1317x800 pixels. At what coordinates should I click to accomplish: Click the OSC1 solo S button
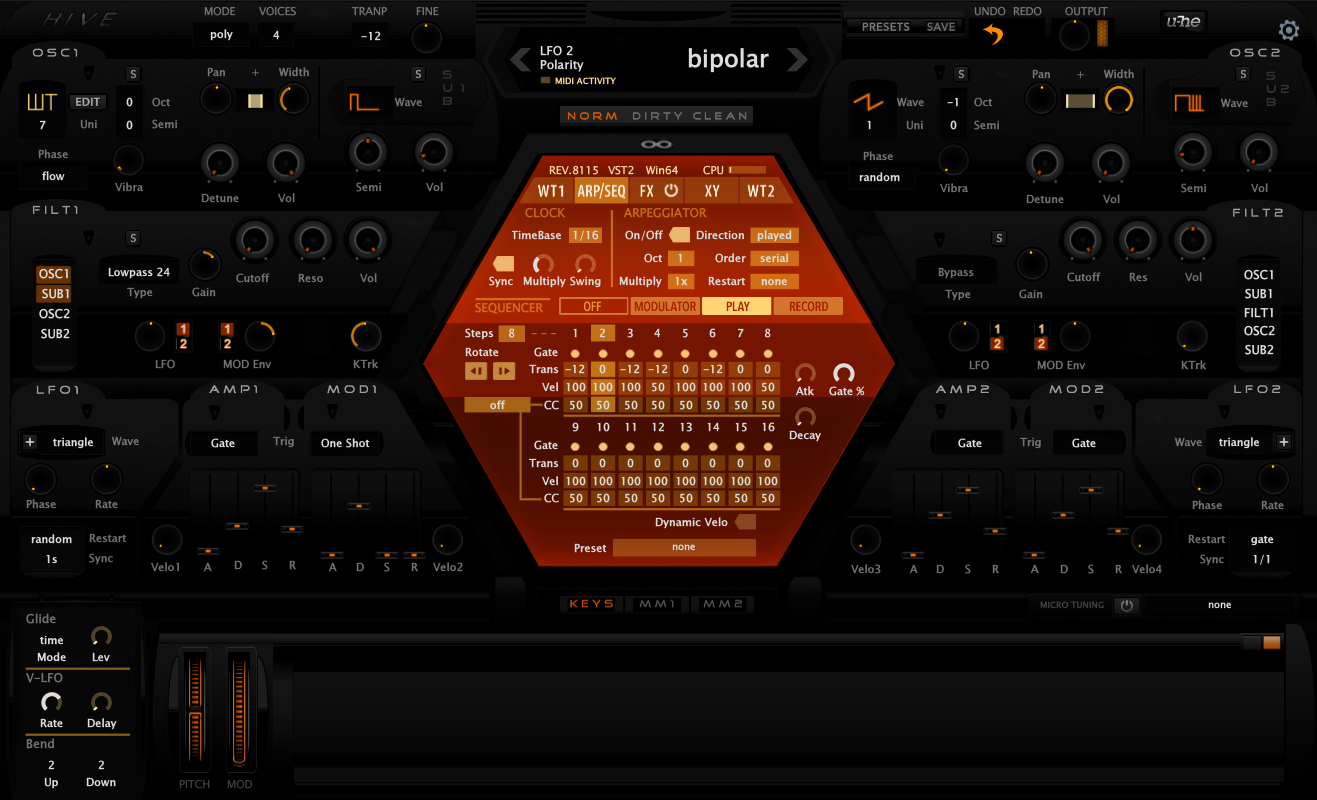coord(134,74)
